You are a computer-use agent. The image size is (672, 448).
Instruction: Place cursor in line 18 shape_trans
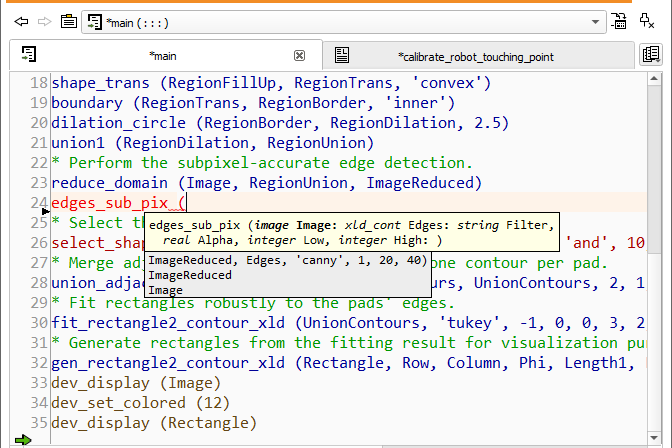[x=271, y=83]
